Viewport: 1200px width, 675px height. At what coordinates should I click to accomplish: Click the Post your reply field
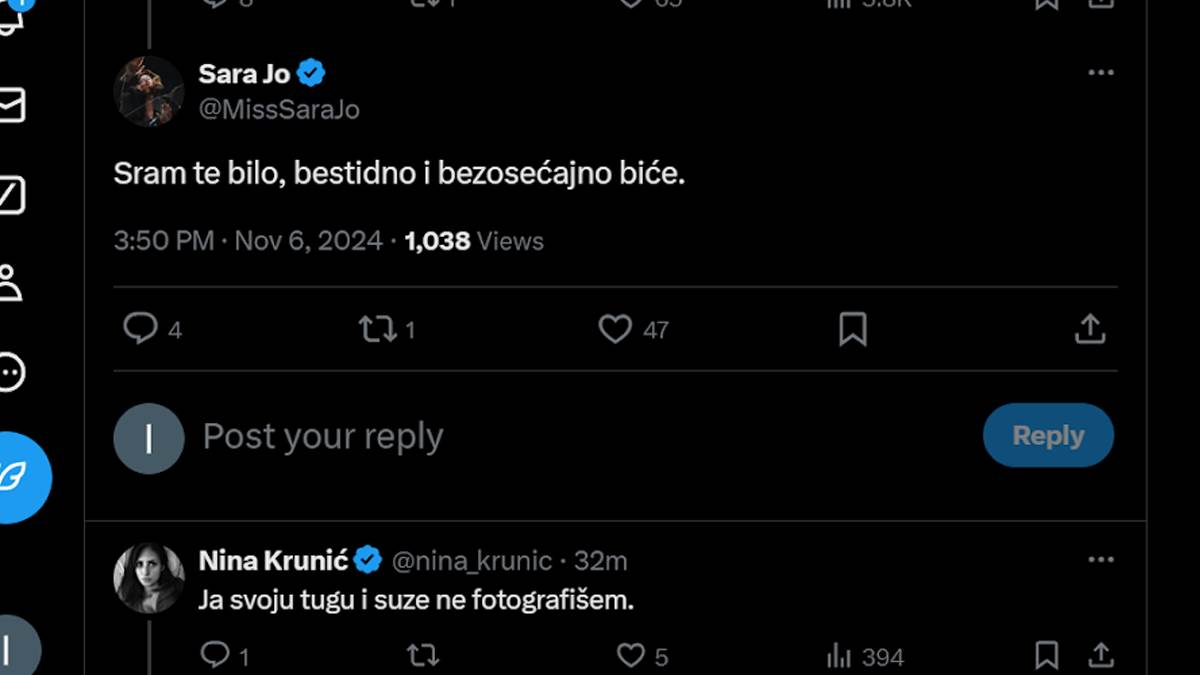coord(321,436)
